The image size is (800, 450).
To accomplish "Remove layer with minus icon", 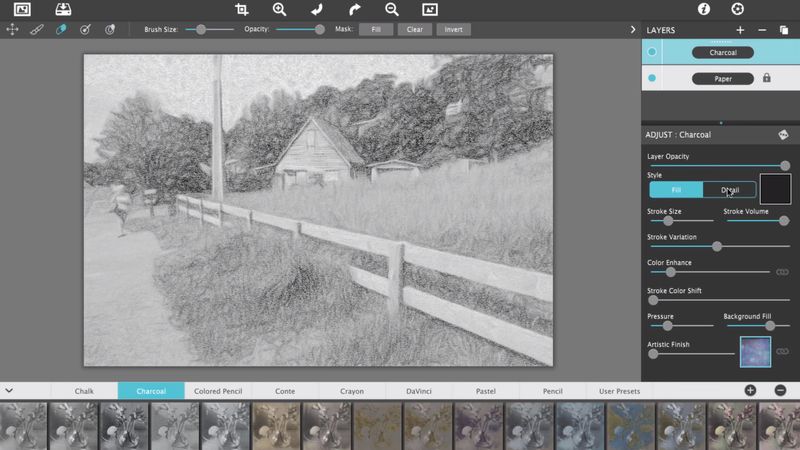I will [762, 30].
